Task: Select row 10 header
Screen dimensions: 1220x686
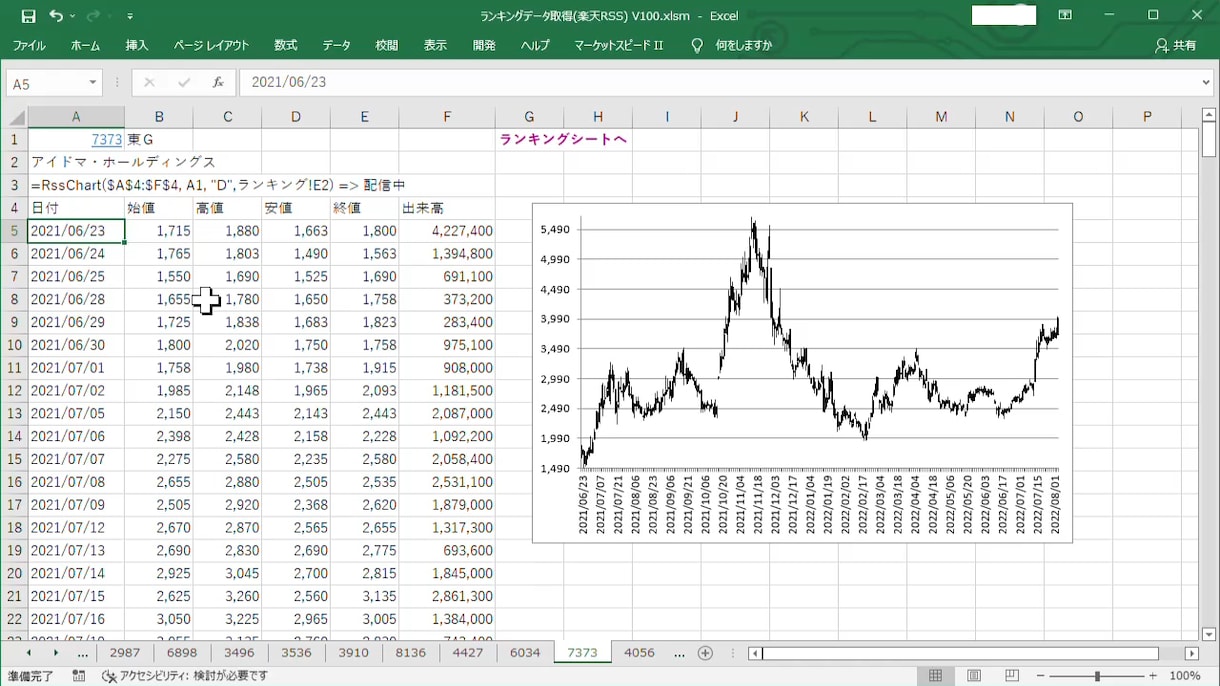Action: tap(14, 345)
